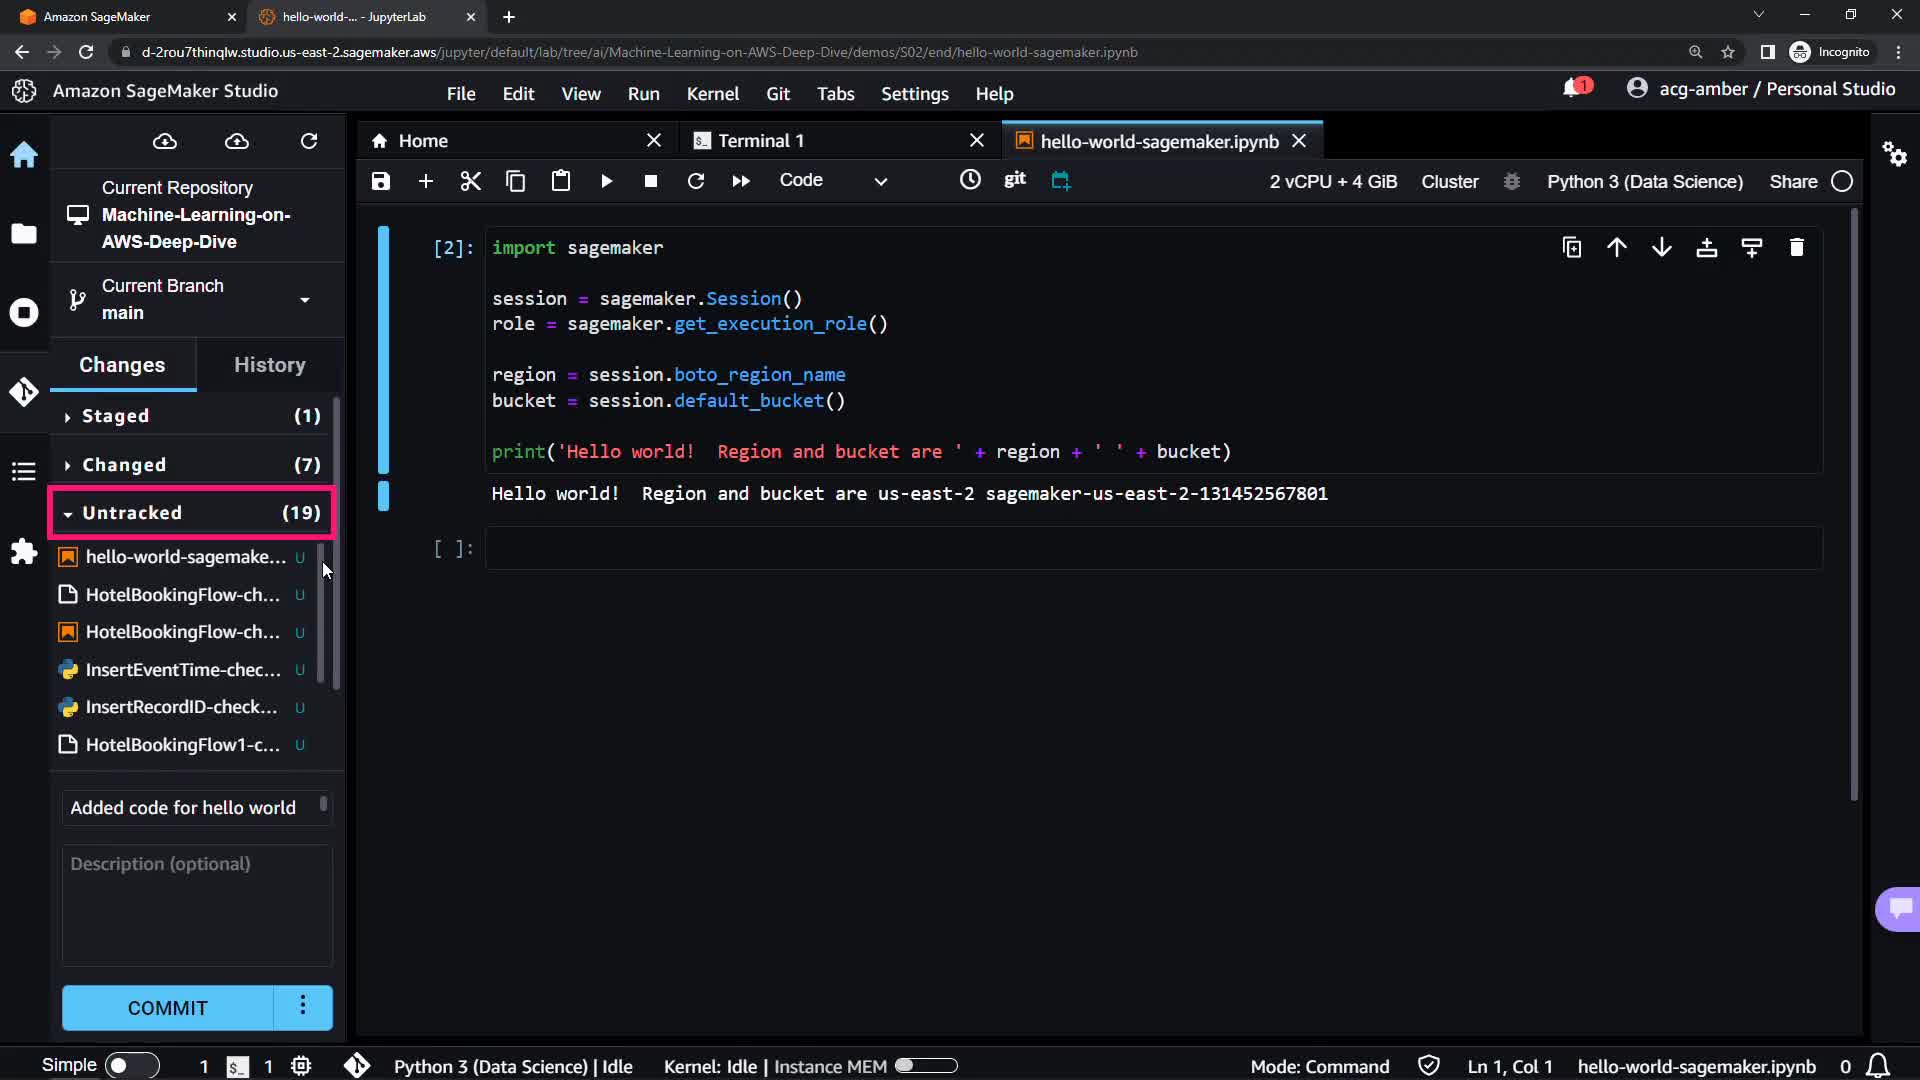Click the Cluster button
The width and height of the screenshot is (1920, 1080).
pos(1449,181)
